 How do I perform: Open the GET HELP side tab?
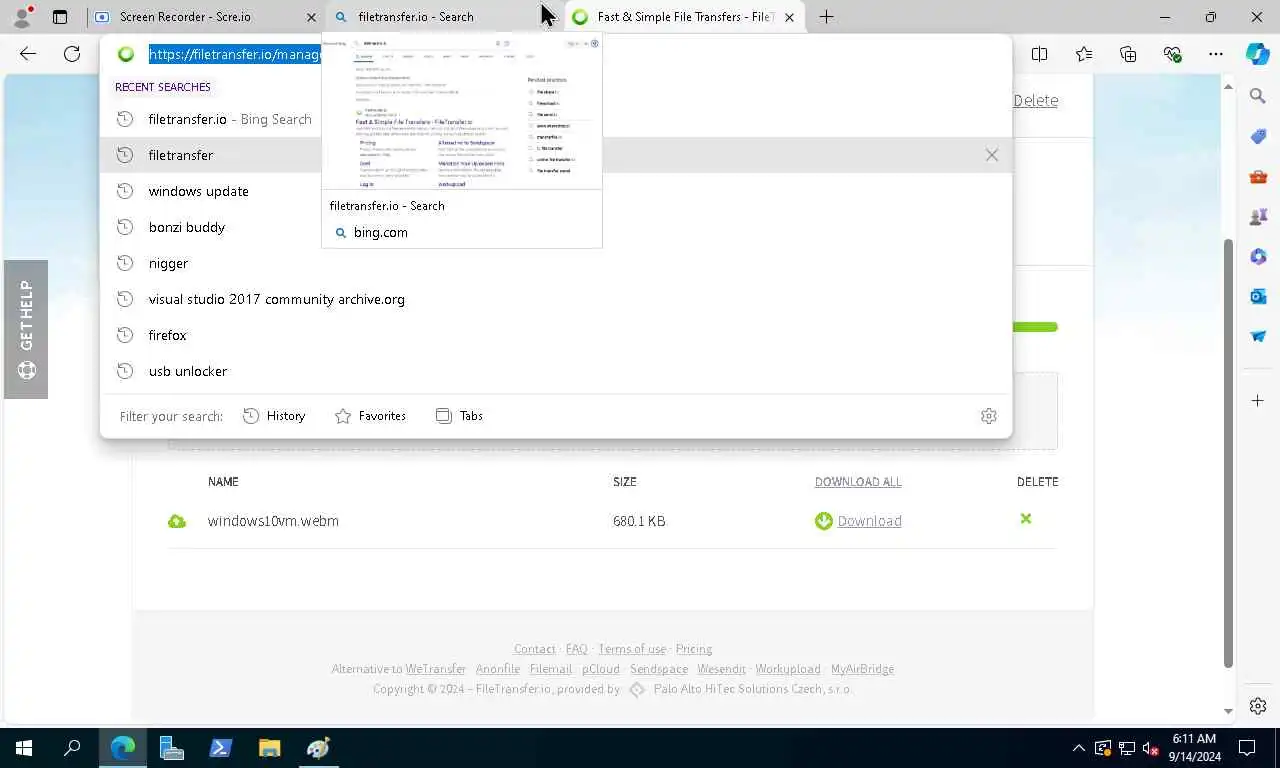pos(26,329)
